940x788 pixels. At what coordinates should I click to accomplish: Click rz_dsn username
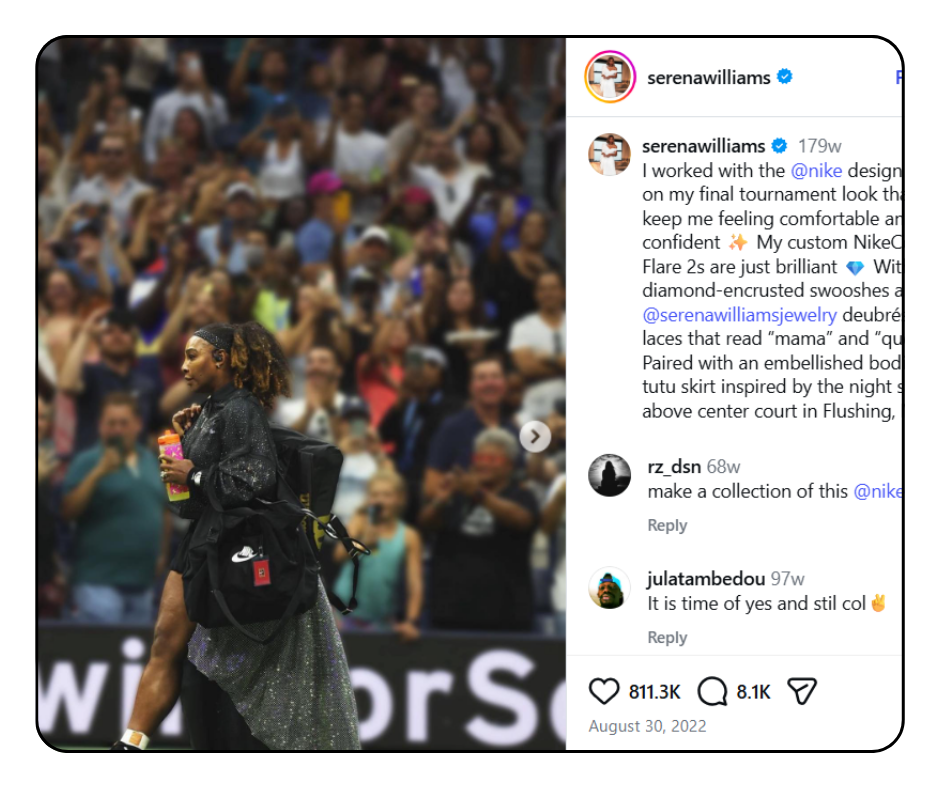[x=674, y=467]
